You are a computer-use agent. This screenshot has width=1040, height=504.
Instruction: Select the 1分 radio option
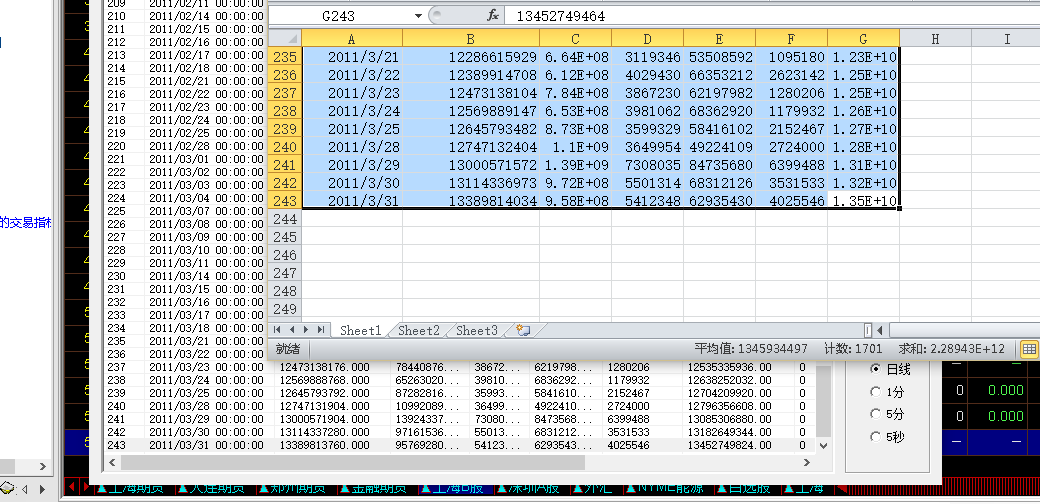coord(876,392)
